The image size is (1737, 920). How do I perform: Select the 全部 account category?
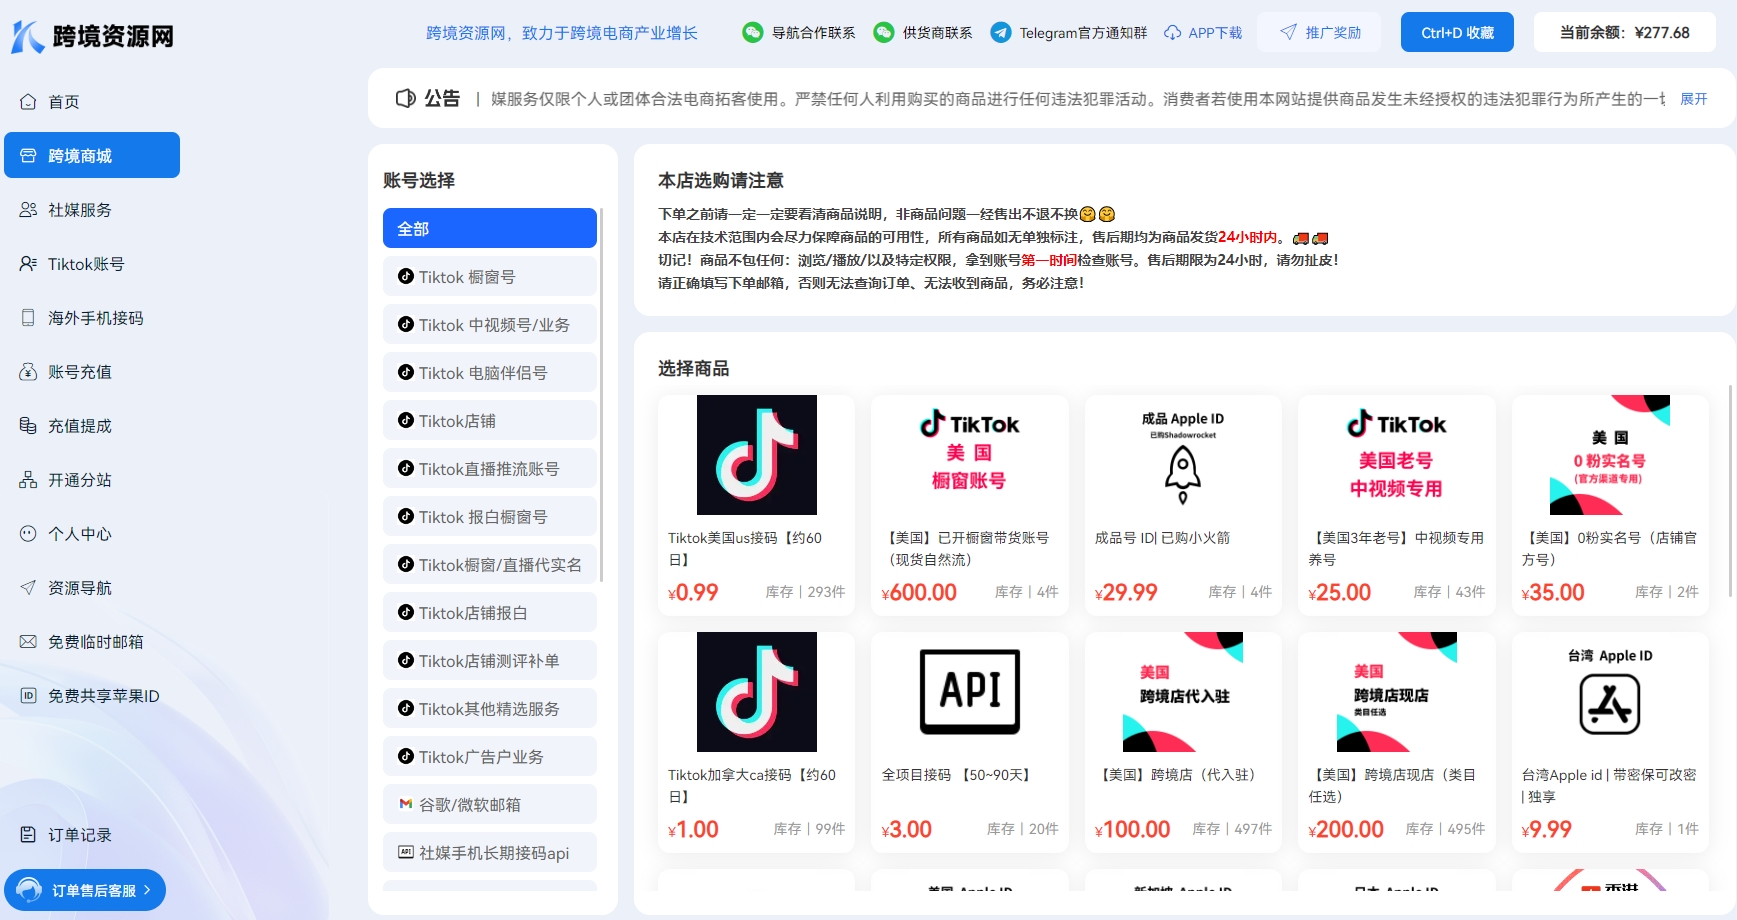point(490,228)
